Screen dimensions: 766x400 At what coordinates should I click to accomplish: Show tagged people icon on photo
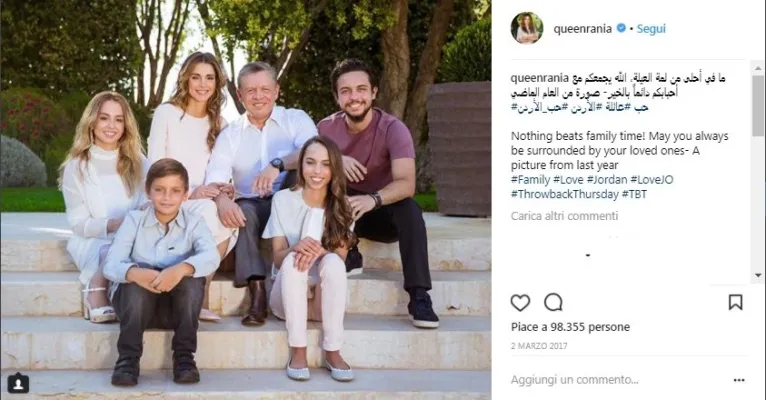pos(18,383)
